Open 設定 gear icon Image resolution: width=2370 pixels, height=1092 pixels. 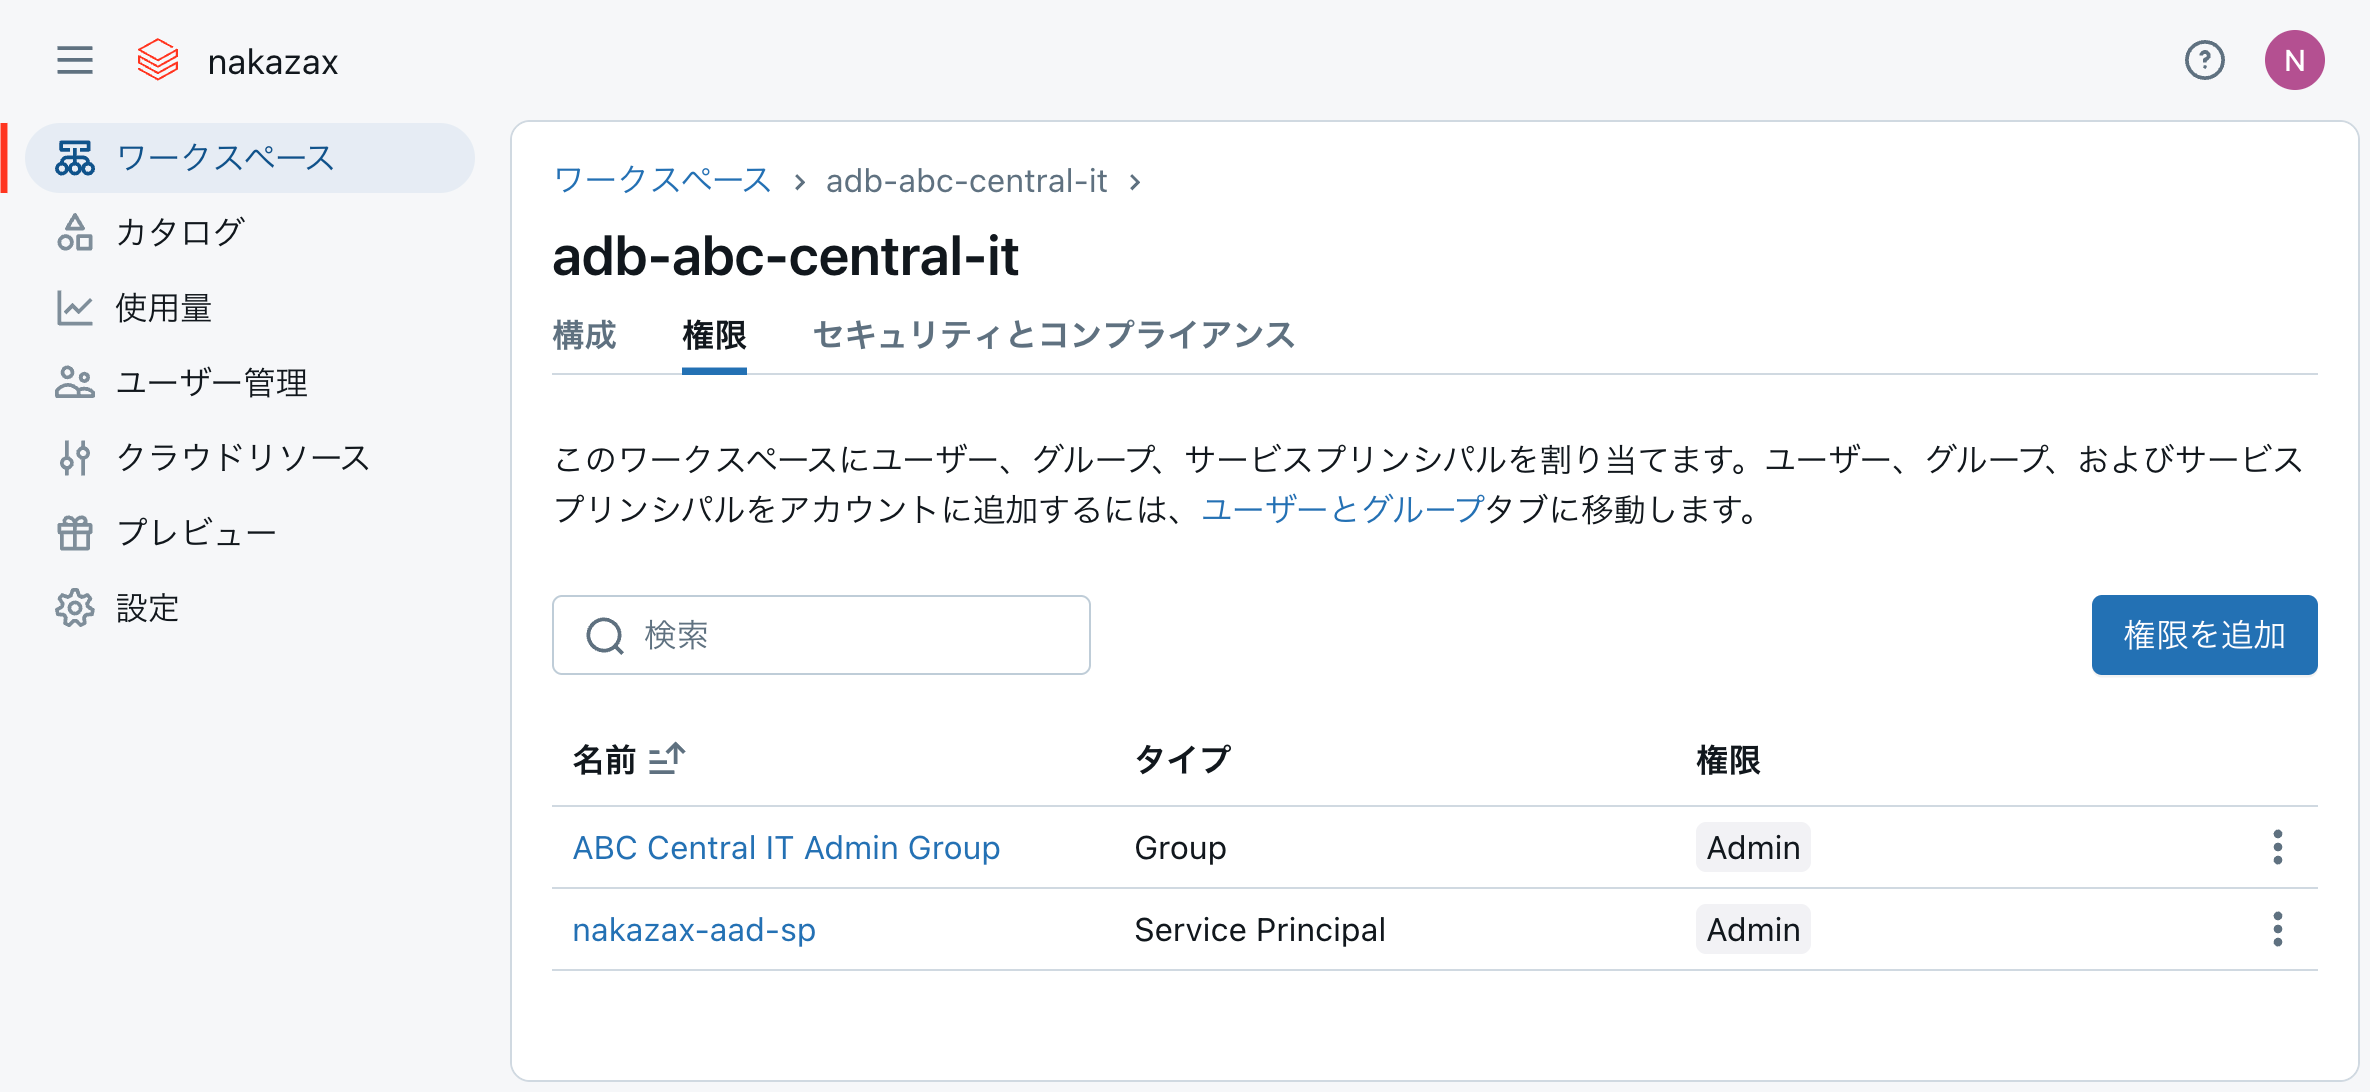(75, 608)
